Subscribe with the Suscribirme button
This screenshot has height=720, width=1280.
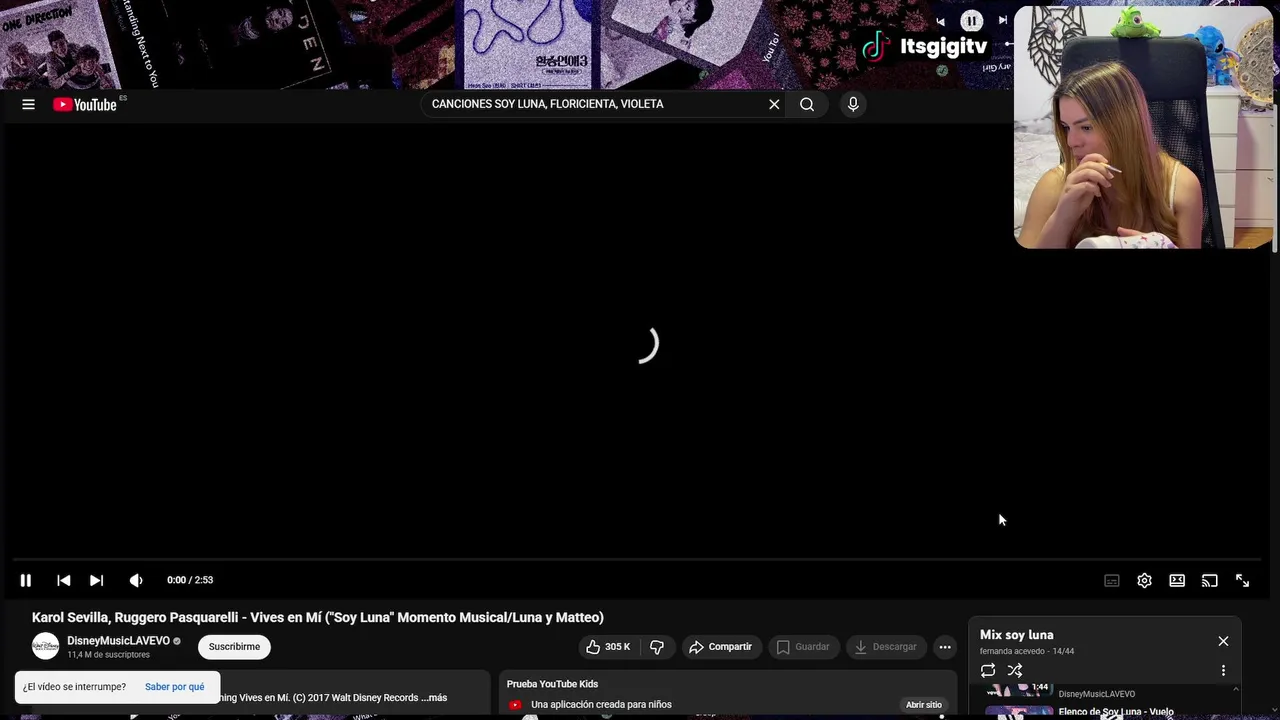(234, 647)
